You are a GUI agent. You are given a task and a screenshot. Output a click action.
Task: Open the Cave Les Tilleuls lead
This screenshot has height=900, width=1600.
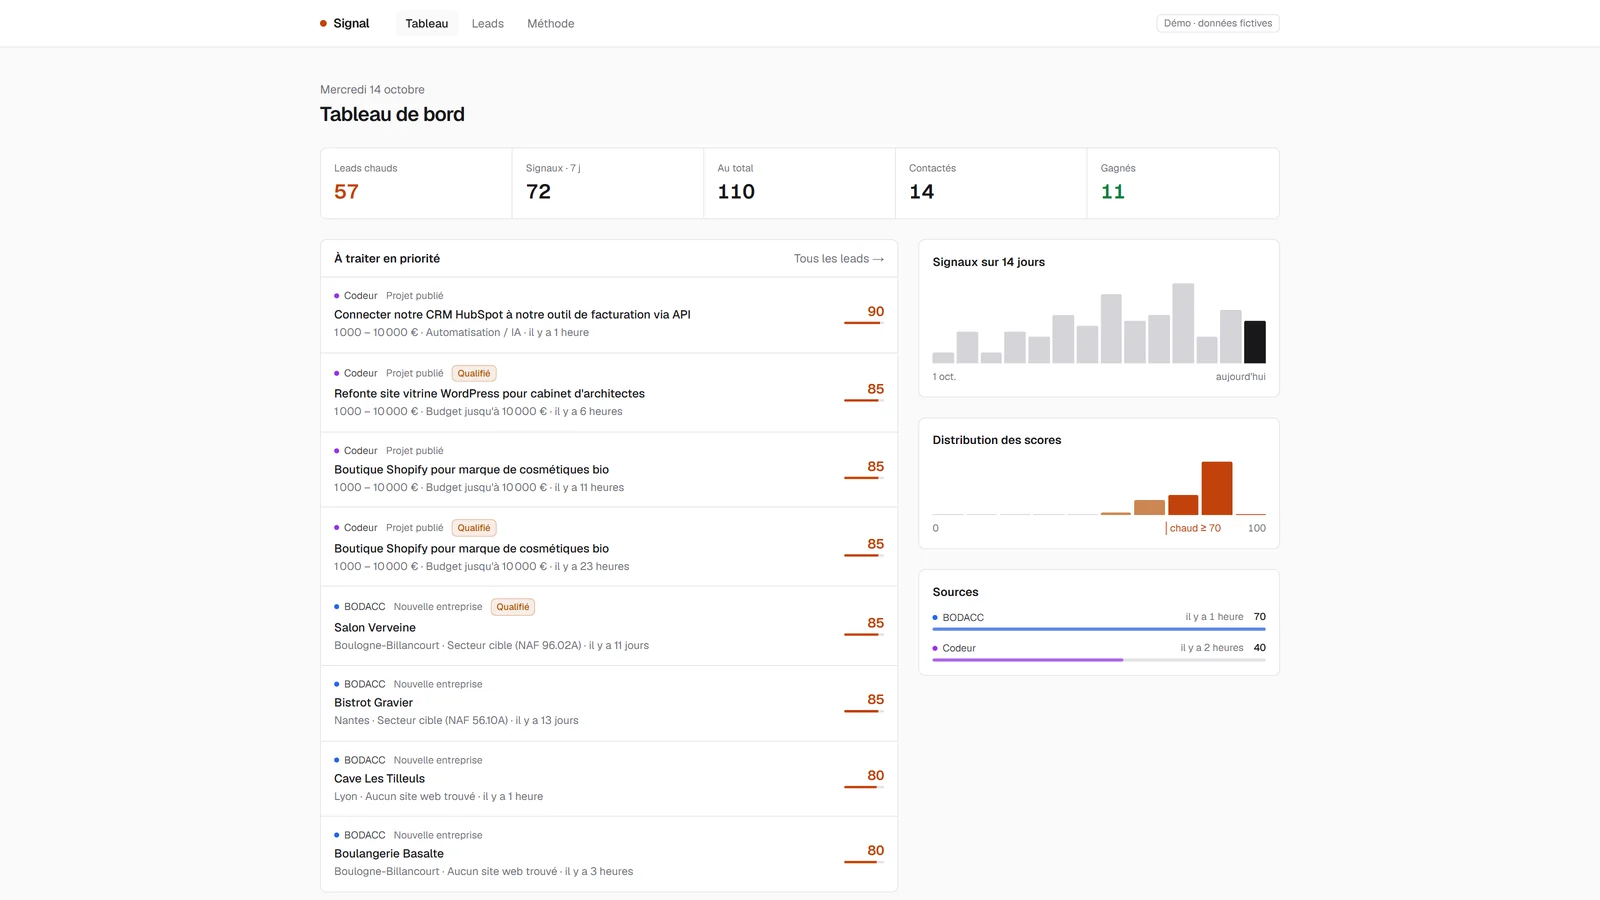[609, 779]
